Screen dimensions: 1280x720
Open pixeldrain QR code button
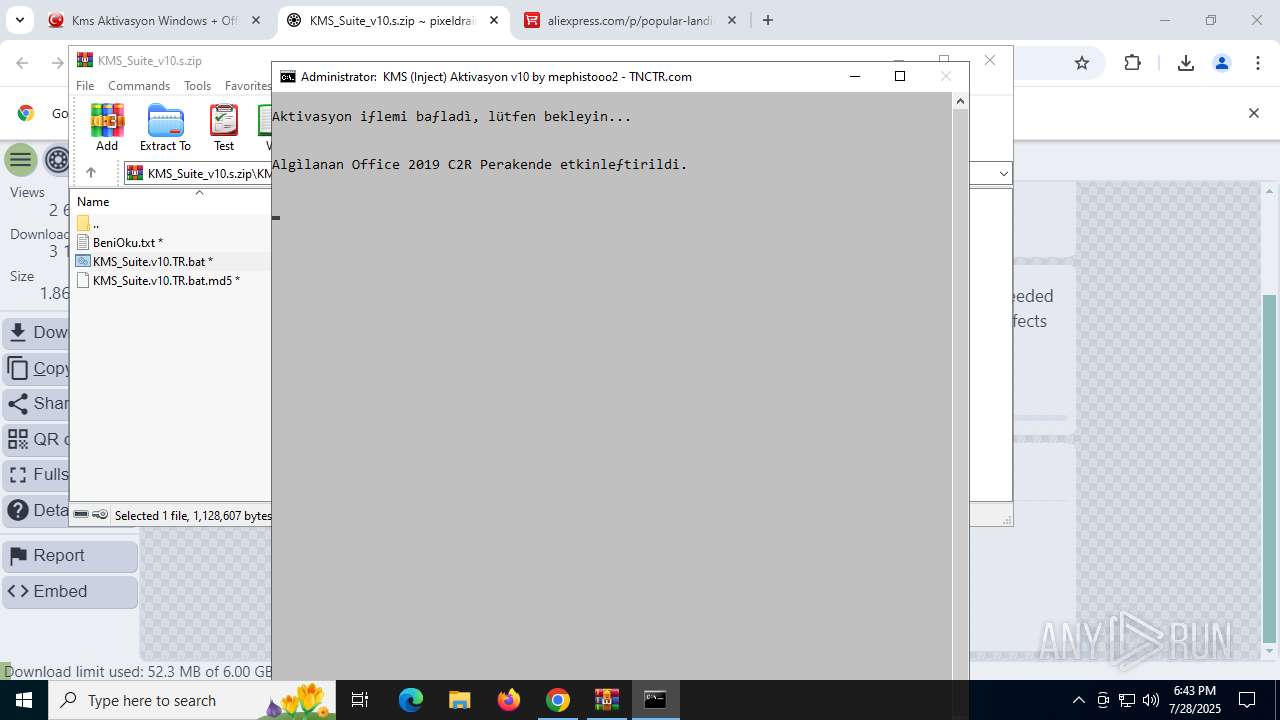click(x=37, y=439)
